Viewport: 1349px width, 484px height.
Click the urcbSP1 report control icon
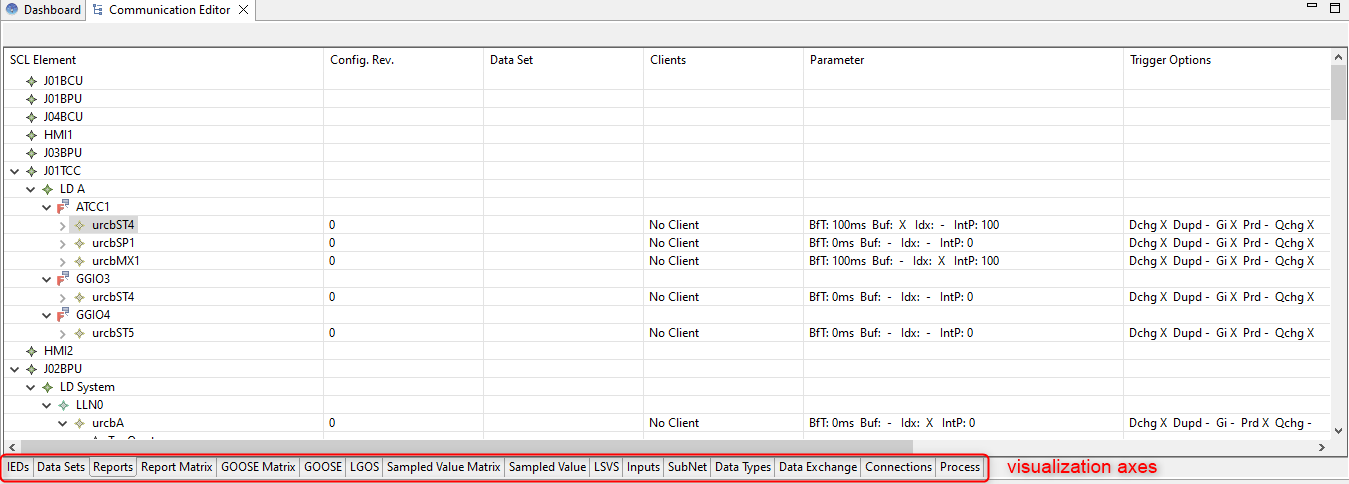[80, 243]
